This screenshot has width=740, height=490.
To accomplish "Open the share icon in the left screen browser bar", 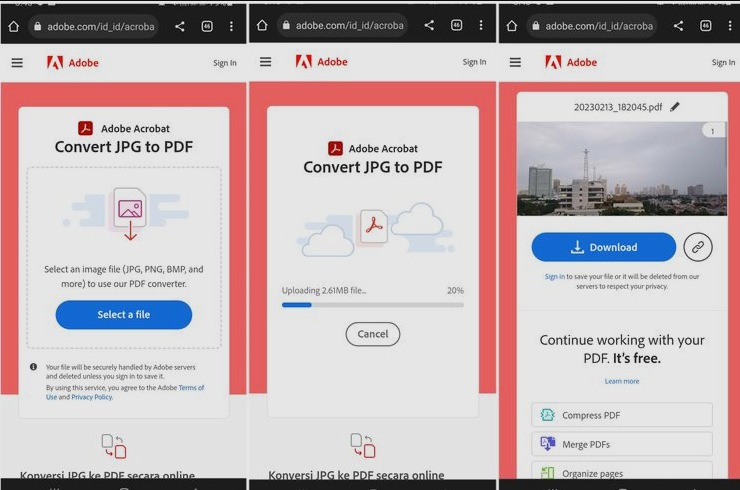I will (180, 26).
